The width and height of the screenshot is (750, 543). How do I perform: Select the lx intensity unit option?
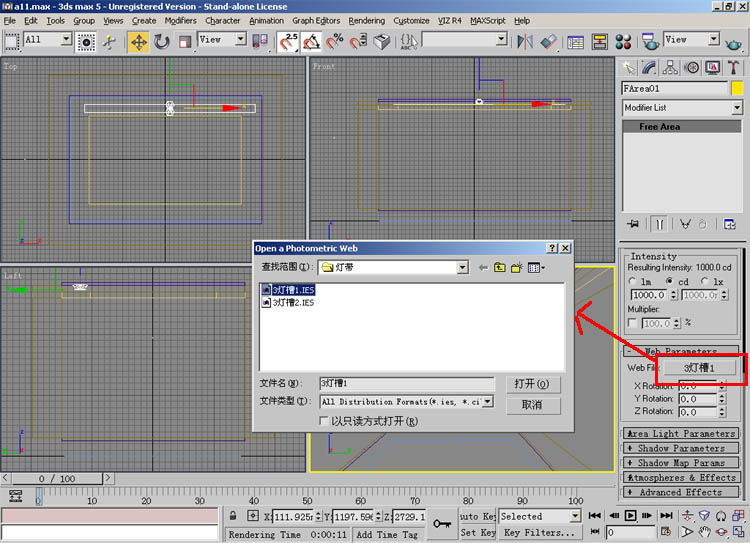704,282
